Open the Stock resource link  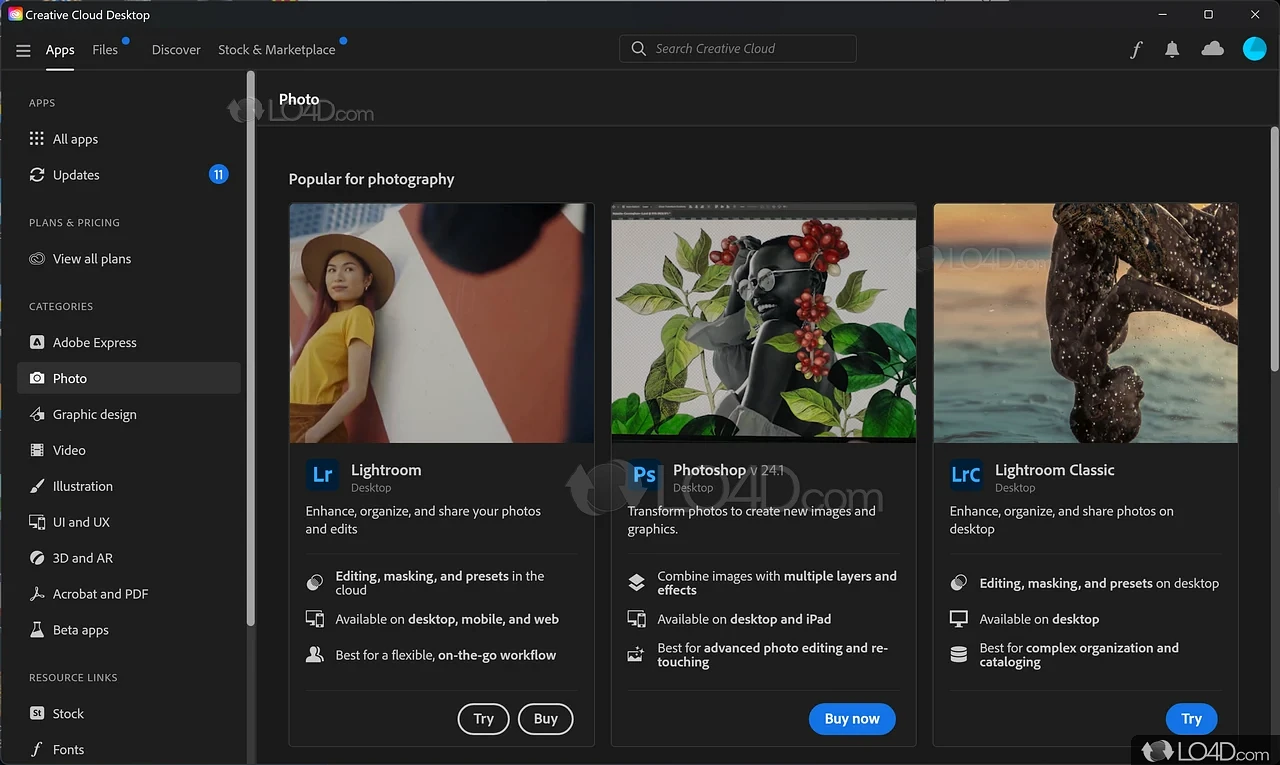129,714
